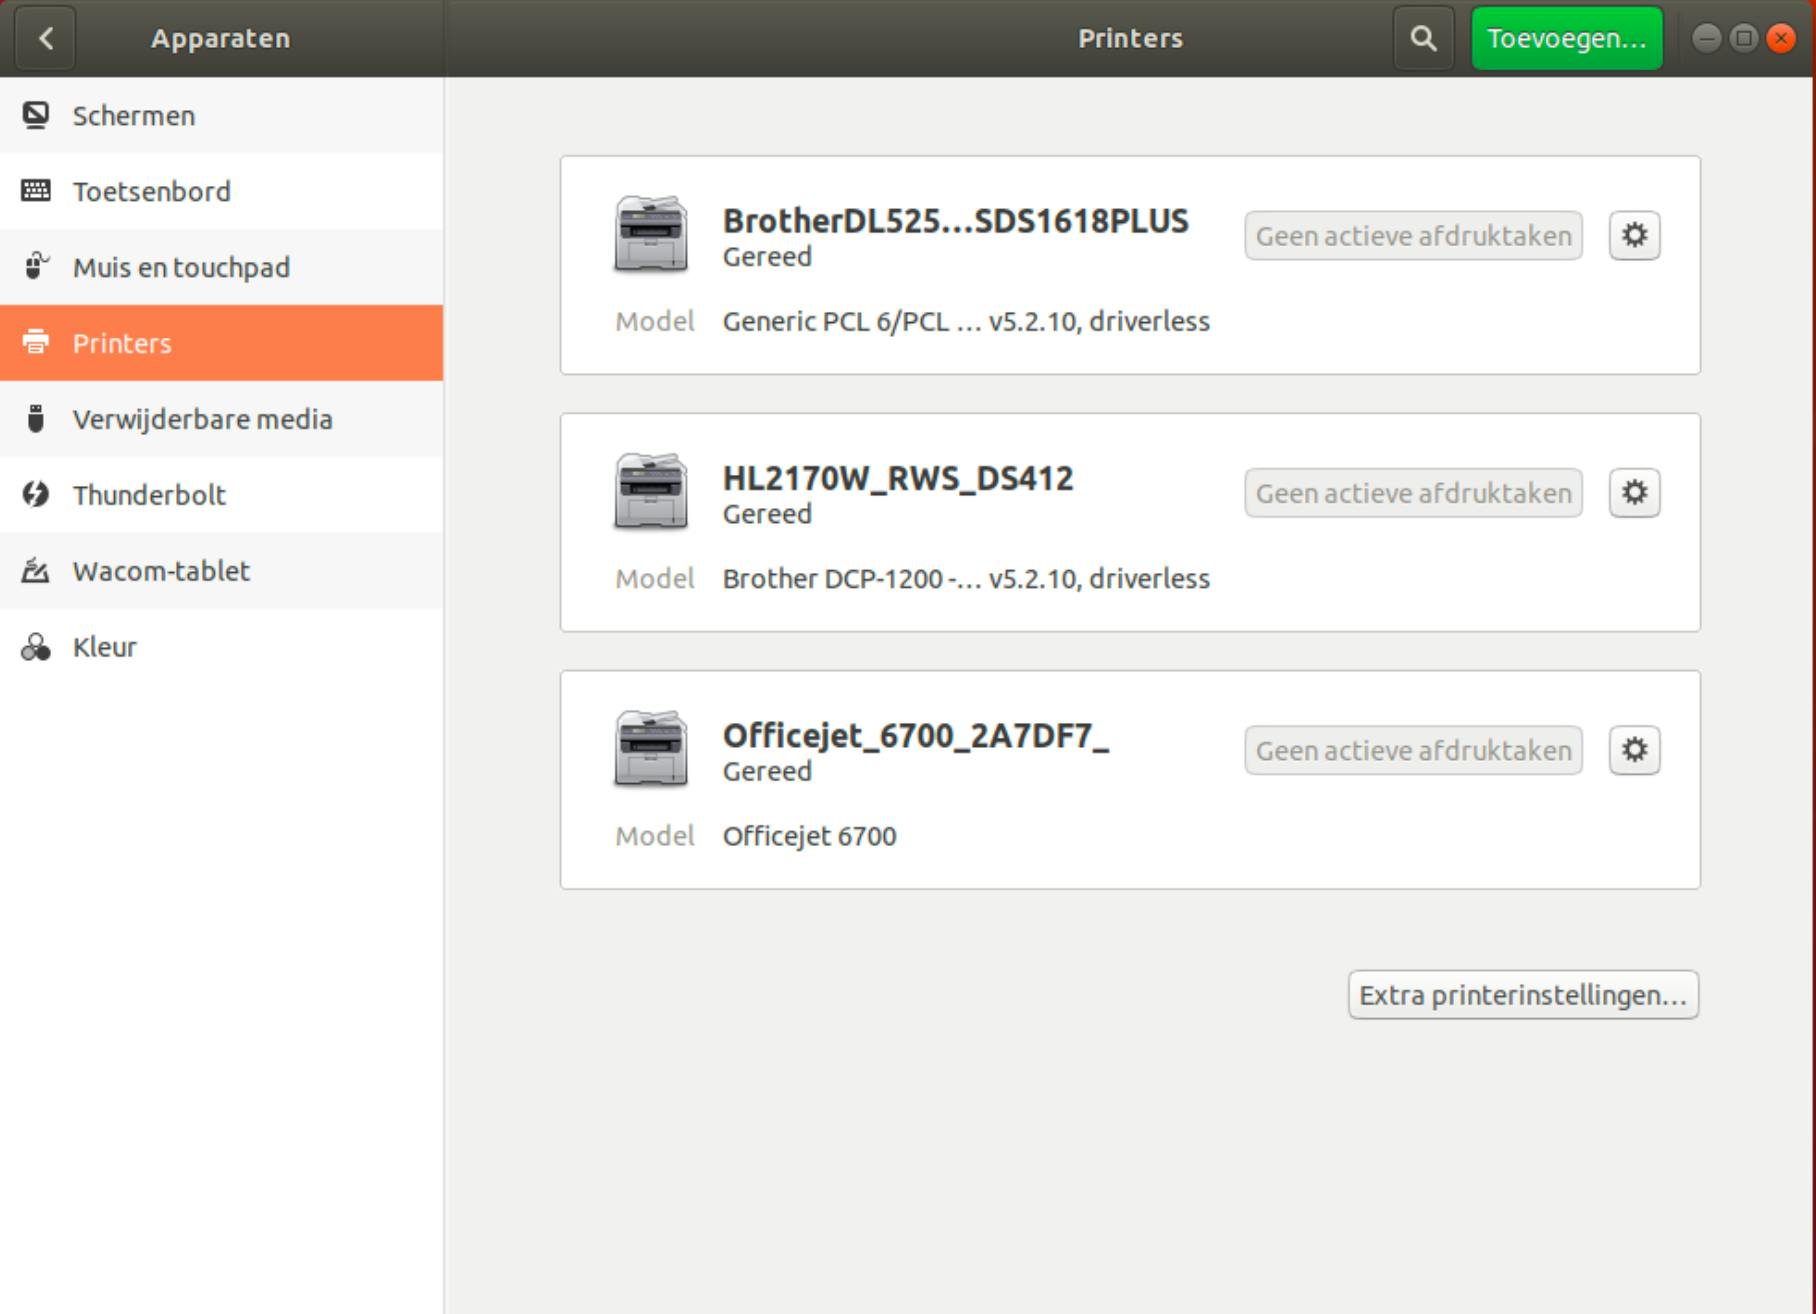Open the search magnifier icon
Viewport: 1816px width, 1314px height.
point(1423,39)
